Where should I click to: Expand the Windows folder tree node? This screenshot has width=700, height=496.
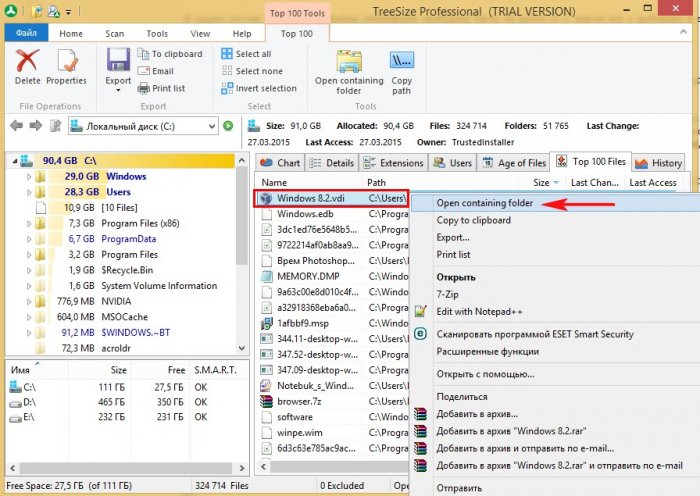(27, 177)
